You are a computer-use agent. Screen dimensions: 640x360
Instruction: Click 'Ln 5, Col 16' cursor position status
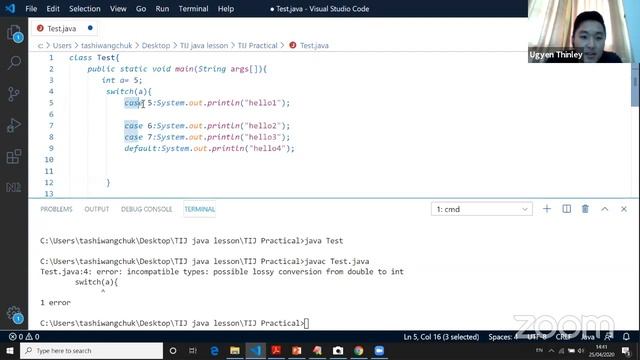click(441, 337)
